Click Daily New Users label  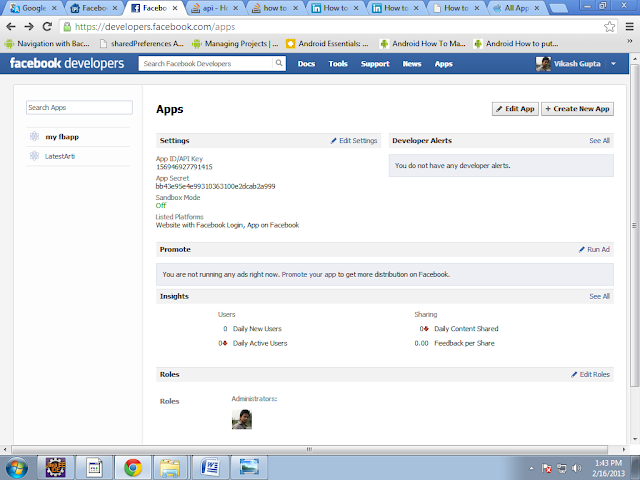257,329
